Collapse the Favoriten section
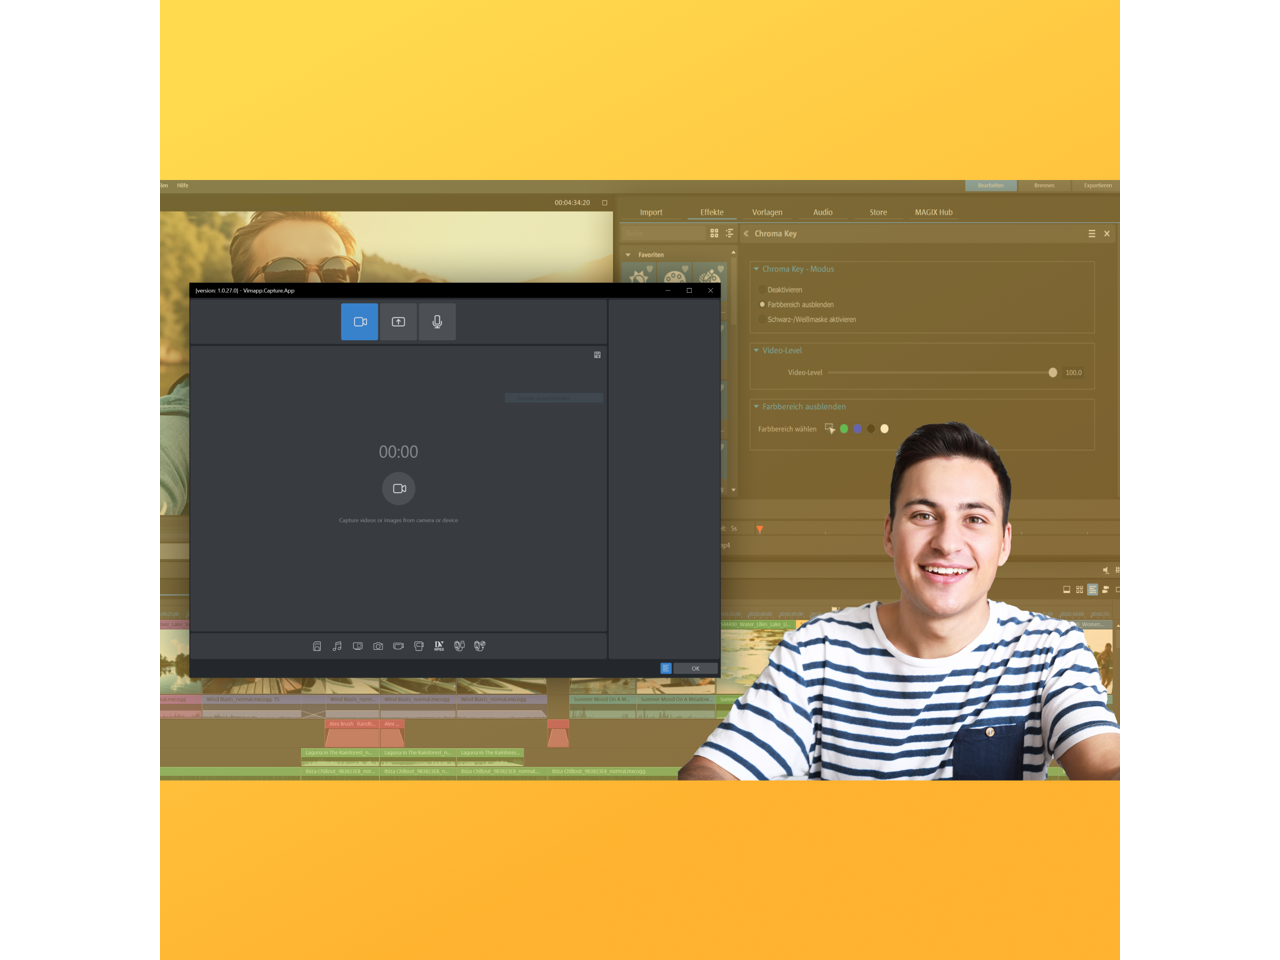The height and width of the screenshot is (960, 1280). [x=628, y=255]
